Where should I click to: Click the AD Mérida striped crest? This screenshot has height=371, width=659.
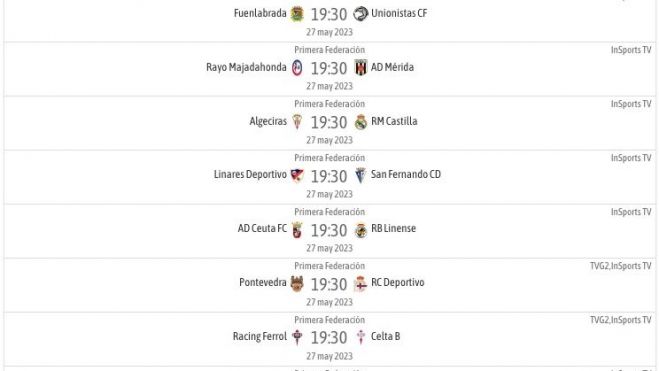coord(361,68)
